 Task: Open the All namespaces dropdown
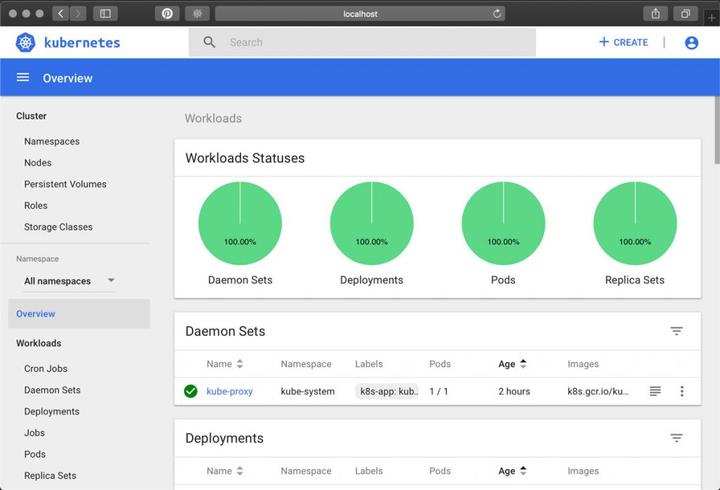click(69, 281)
